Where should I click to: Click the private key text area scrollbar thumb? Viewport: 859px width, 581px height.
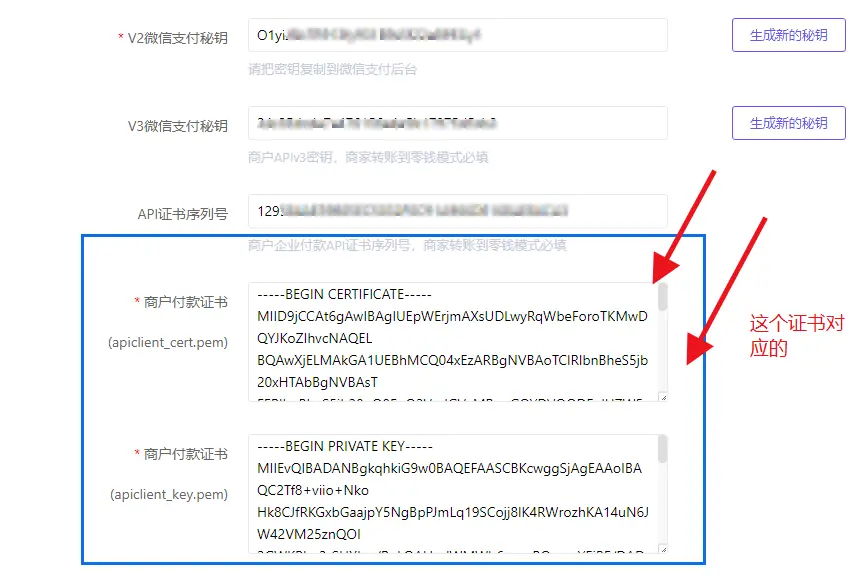pos(662,449)
